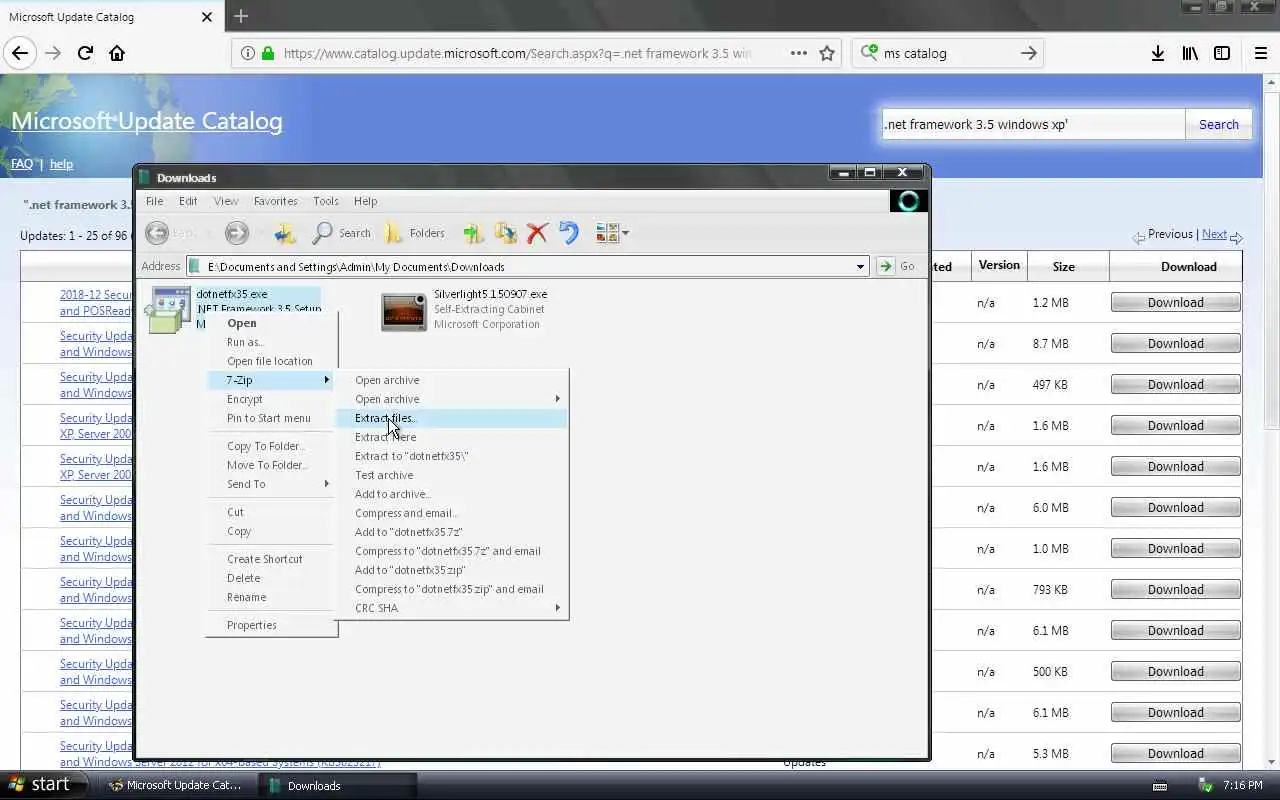Click the Firefox Home icon
Image resolution: width=1280 pixels, height=800 pixels.
click(117, 53)
